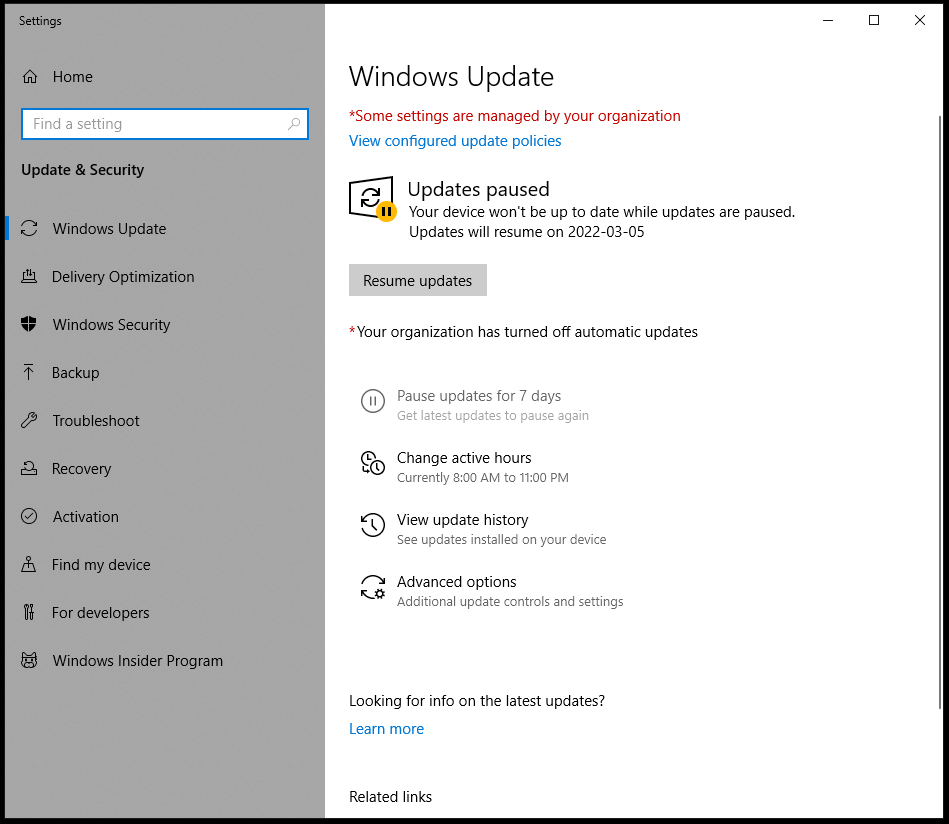Click the For developers icon
Image resolution: width=949 pixels, height=824 pixels.
(30, 613)
